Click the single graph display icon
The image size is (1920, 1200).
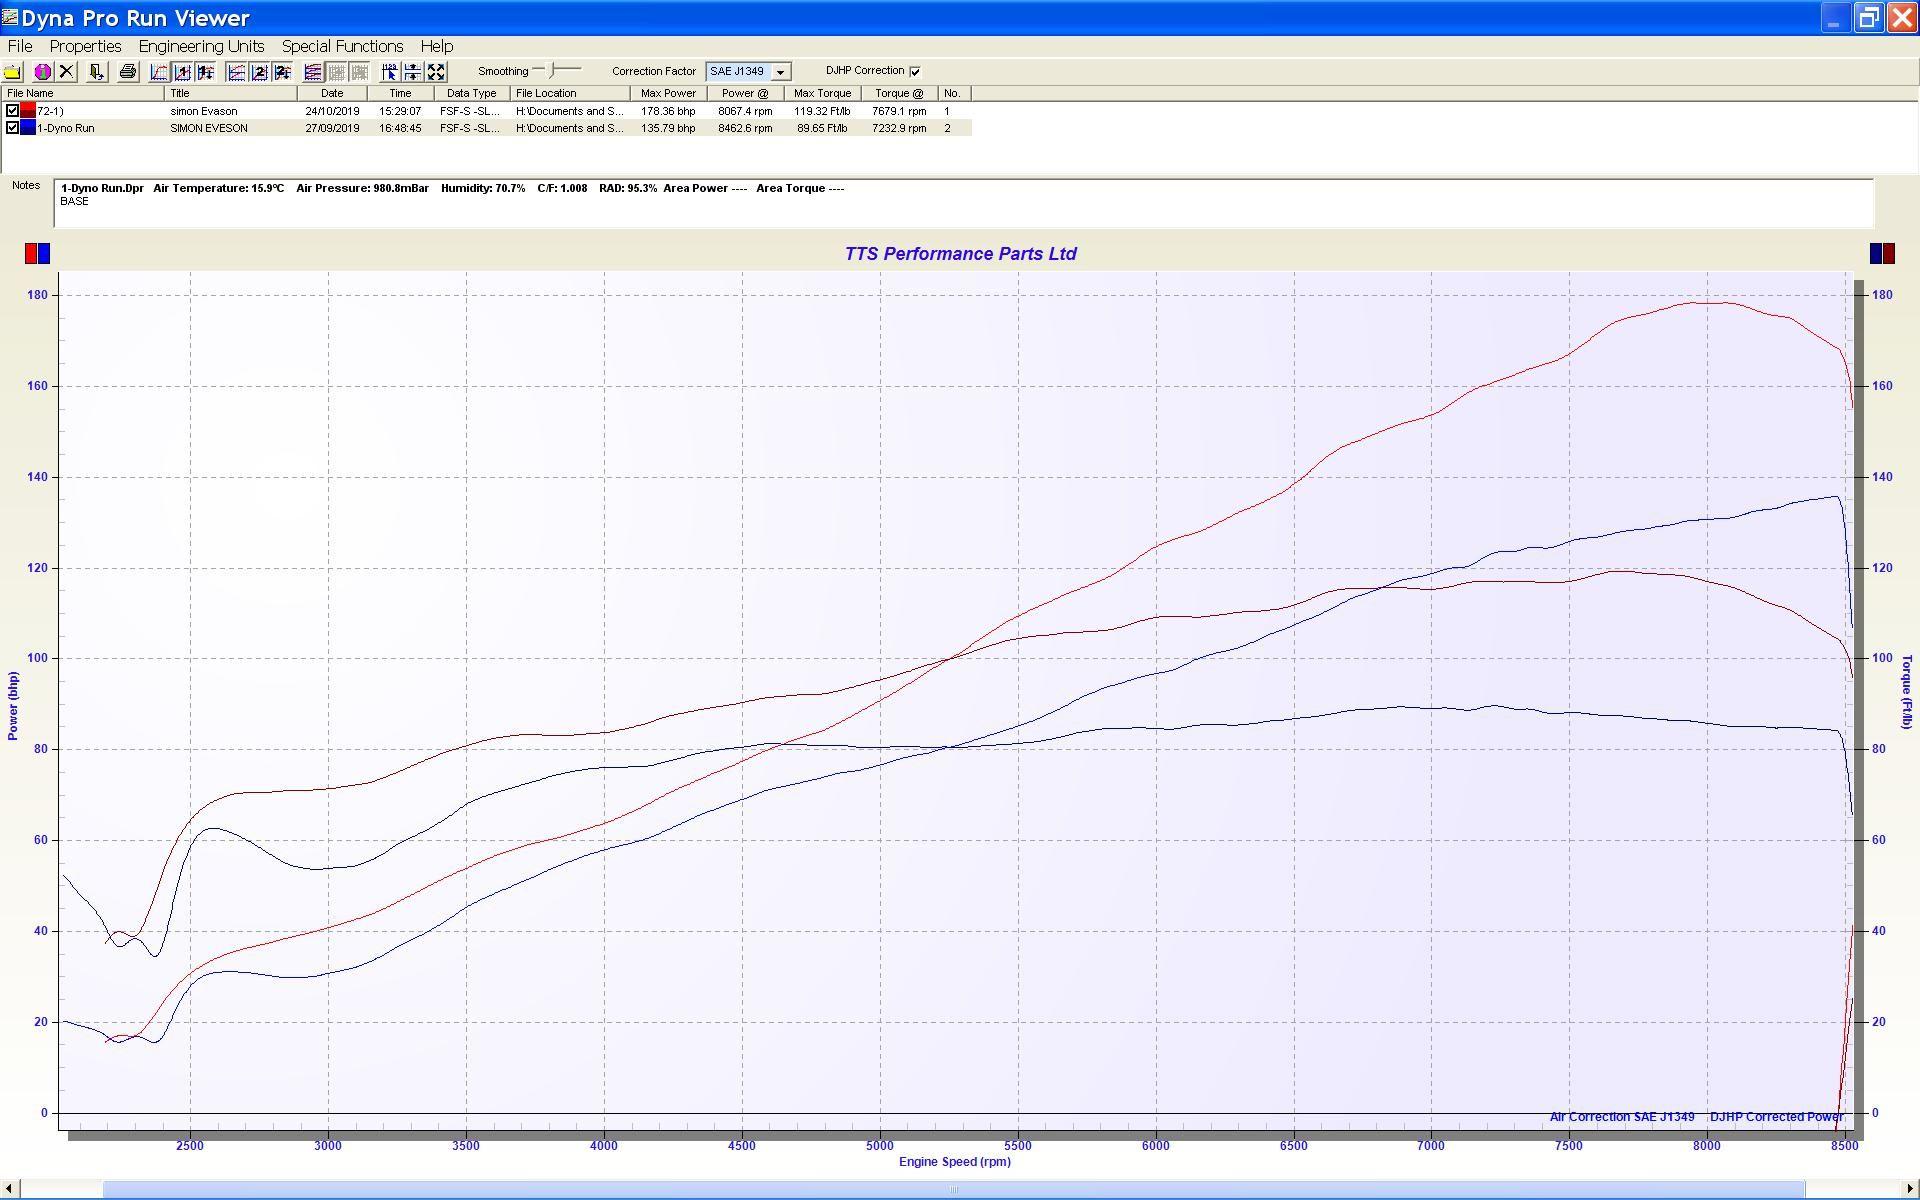tap(159, 72)
